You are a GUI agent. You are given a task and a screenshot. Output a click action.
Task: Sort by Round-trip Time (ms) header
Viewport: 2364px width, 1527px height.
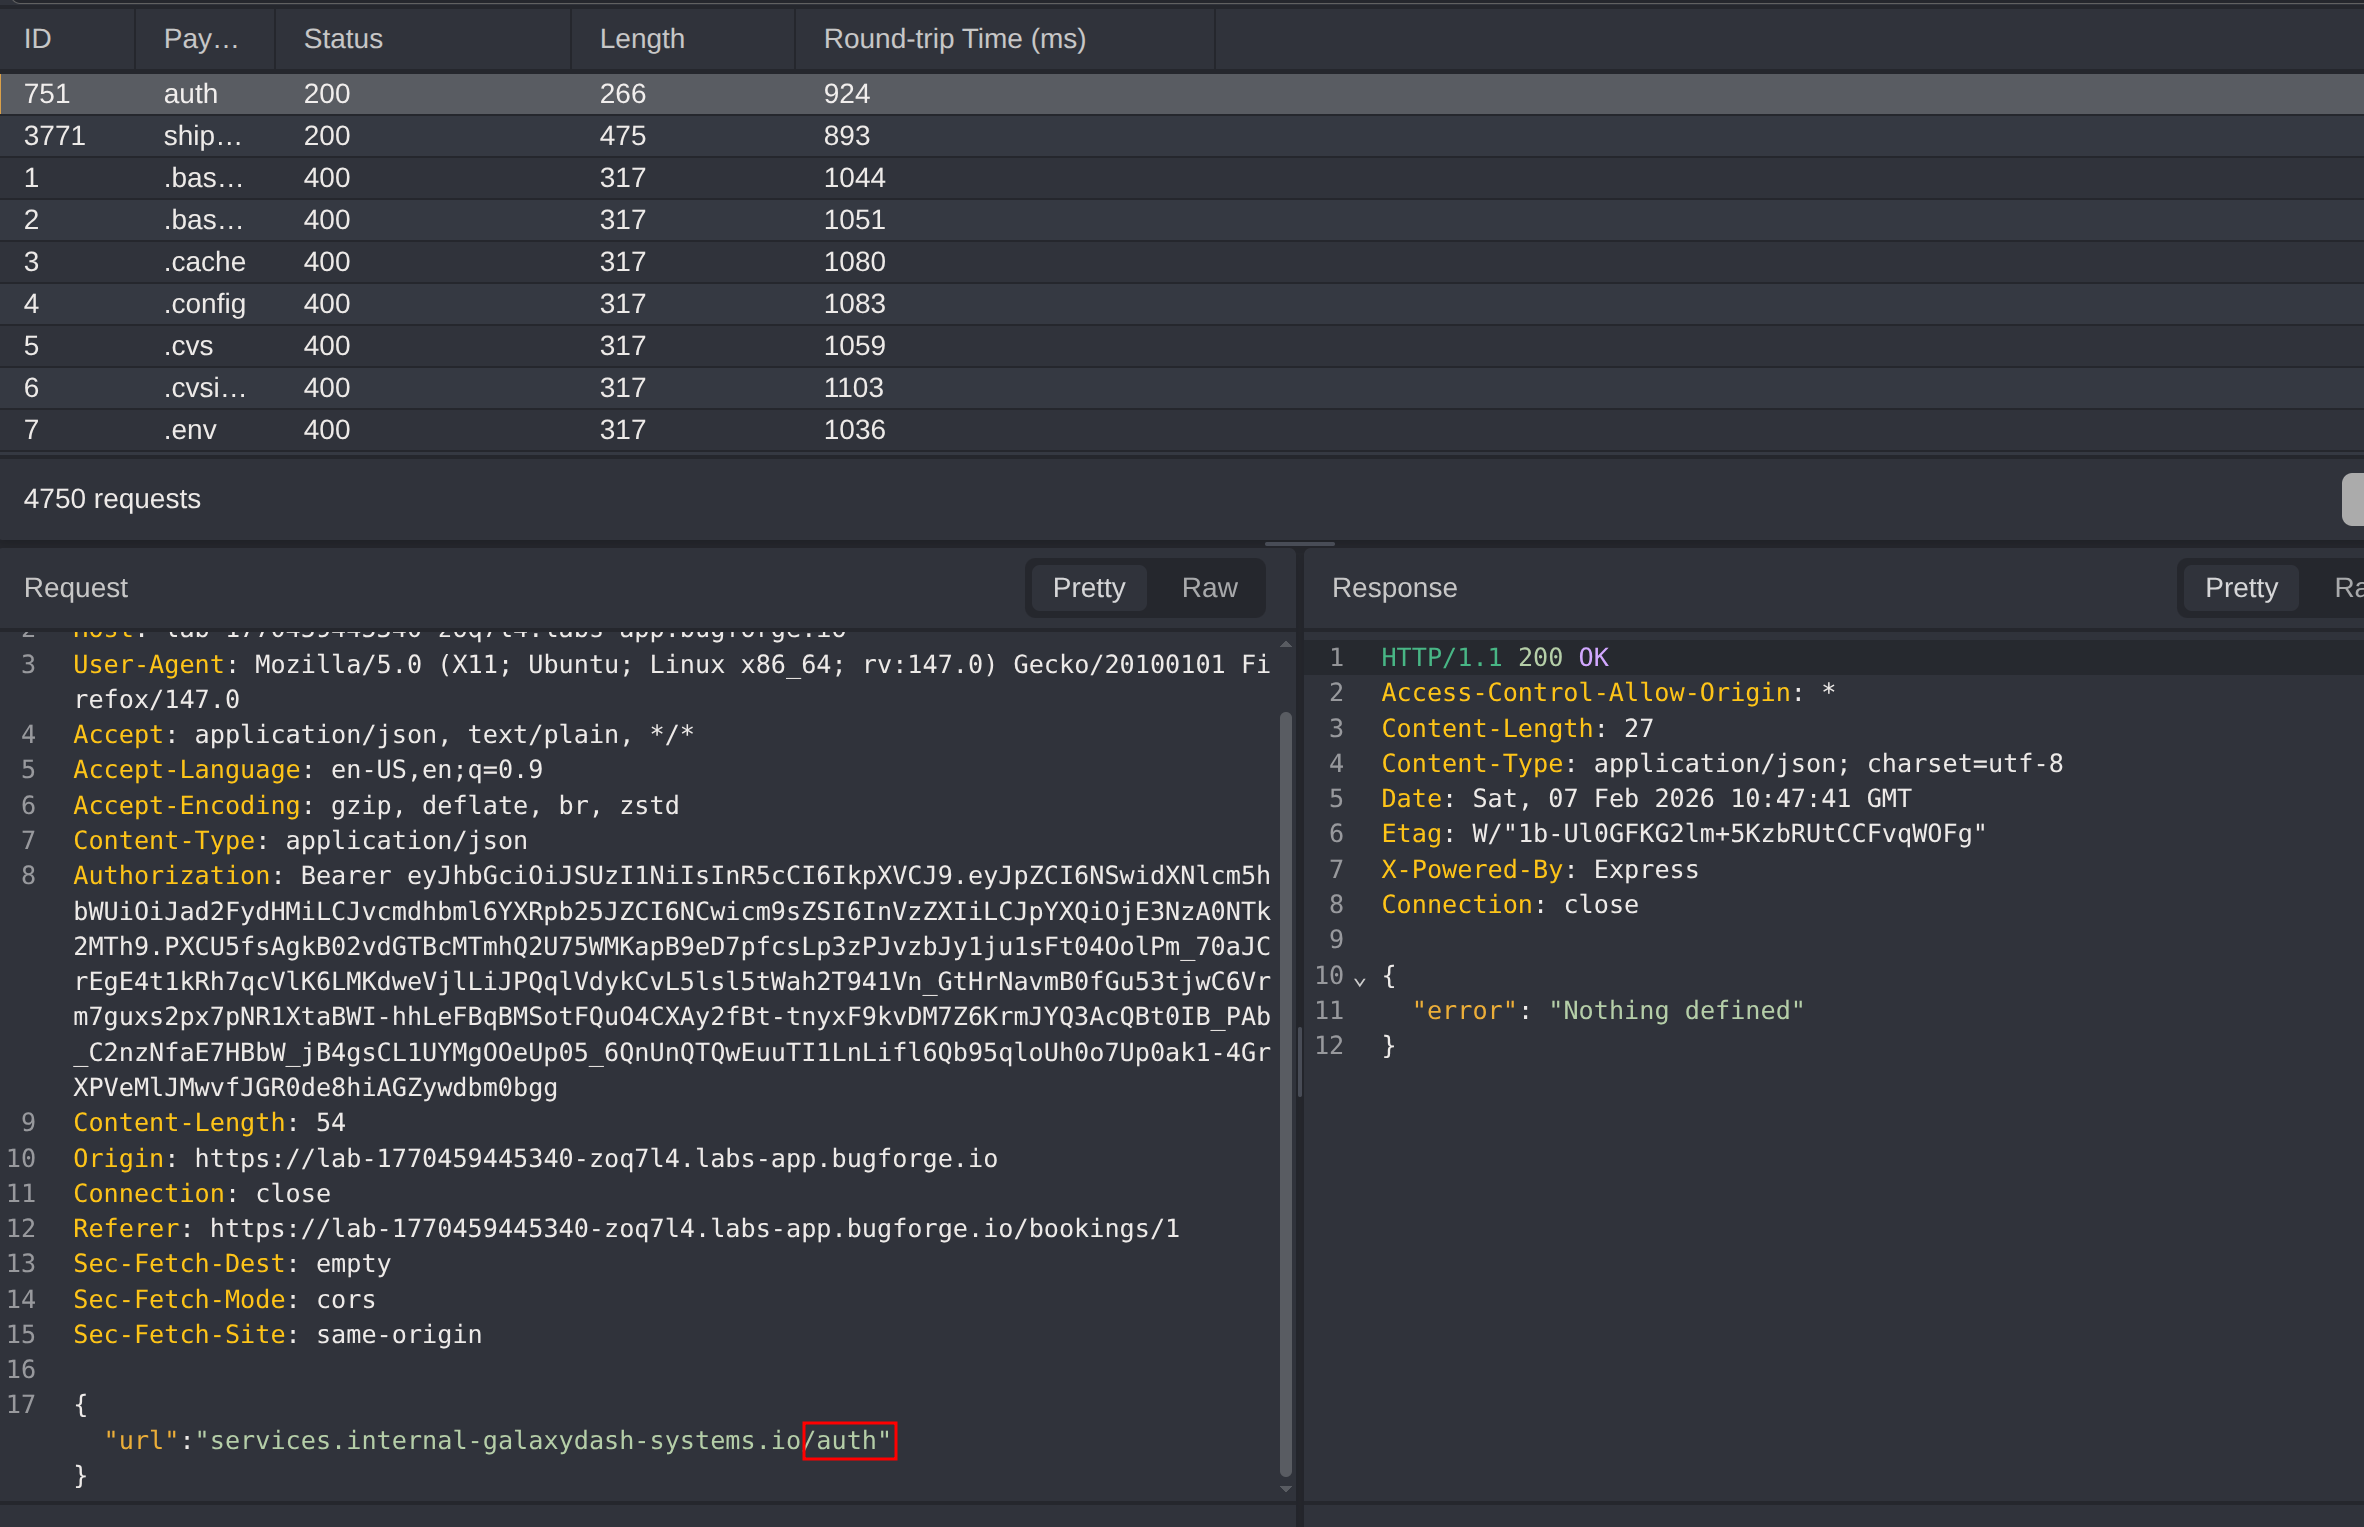(954, 39)
